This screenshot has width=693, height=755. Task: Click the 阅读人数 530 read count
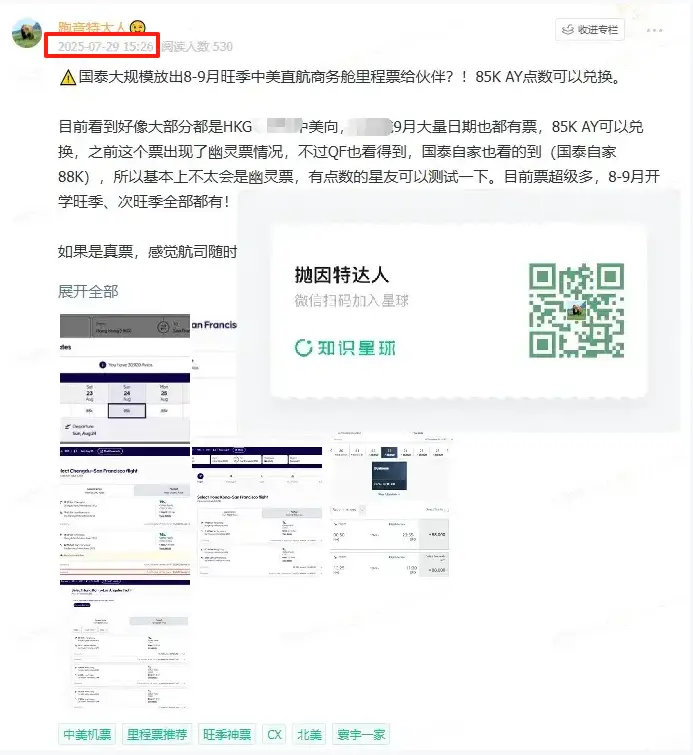click(x=197, y=46)
